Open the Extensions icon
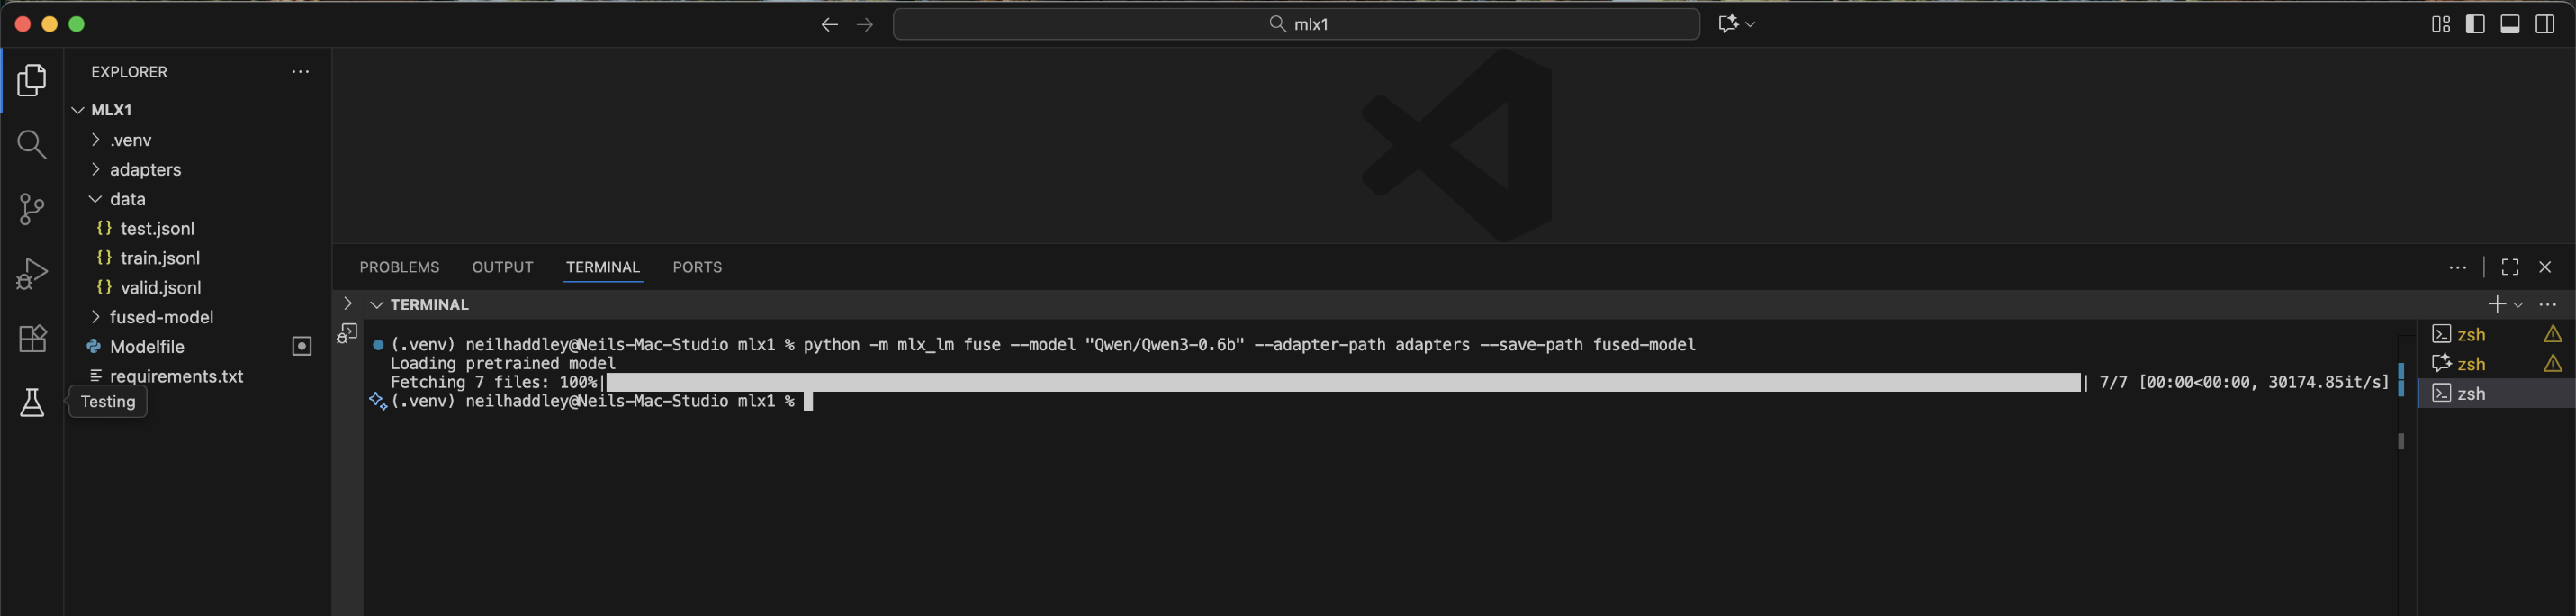The height and width of the screenshot is (616, 2576). point(31,338)
